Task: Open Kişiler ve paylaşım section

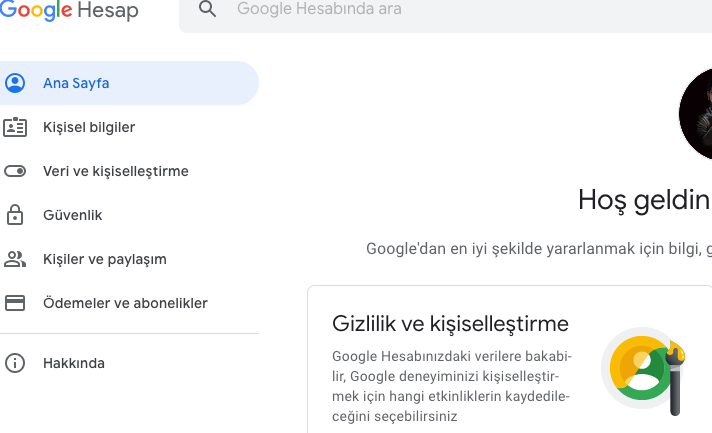Action: (104, 259)
